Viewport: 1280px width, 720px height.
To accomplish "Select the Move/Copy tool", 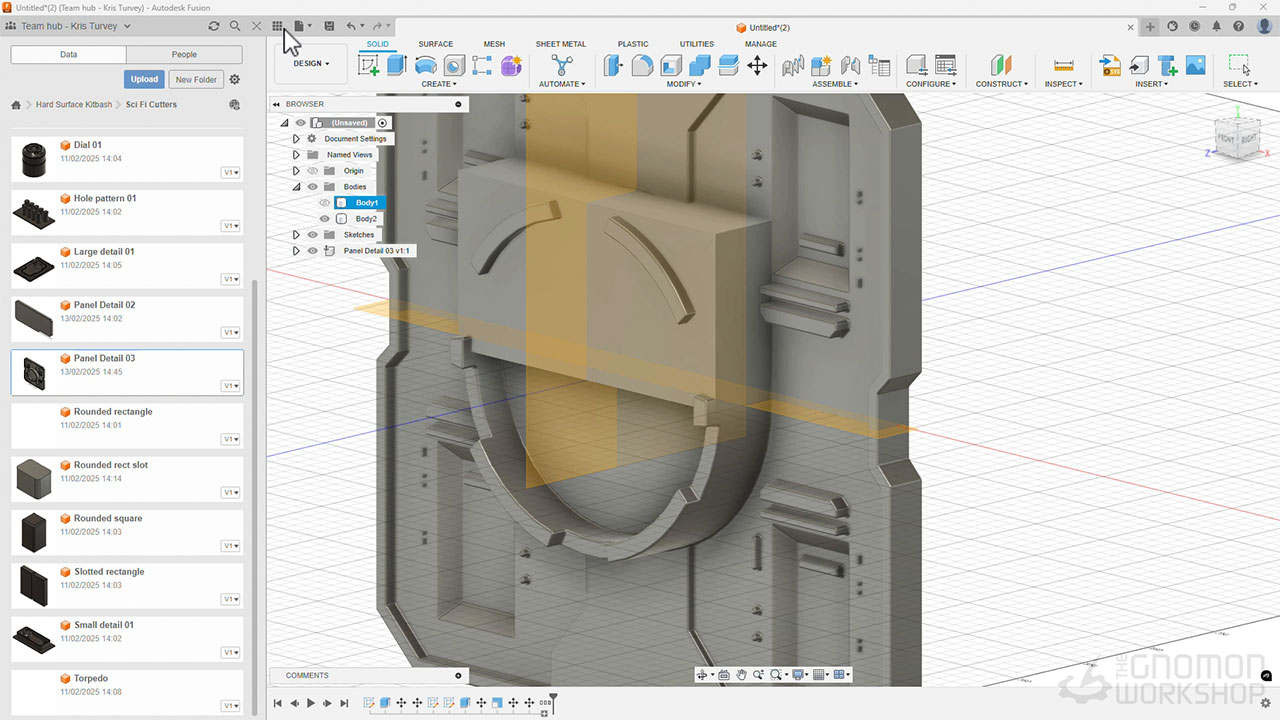I will click(x=757, y=65).
